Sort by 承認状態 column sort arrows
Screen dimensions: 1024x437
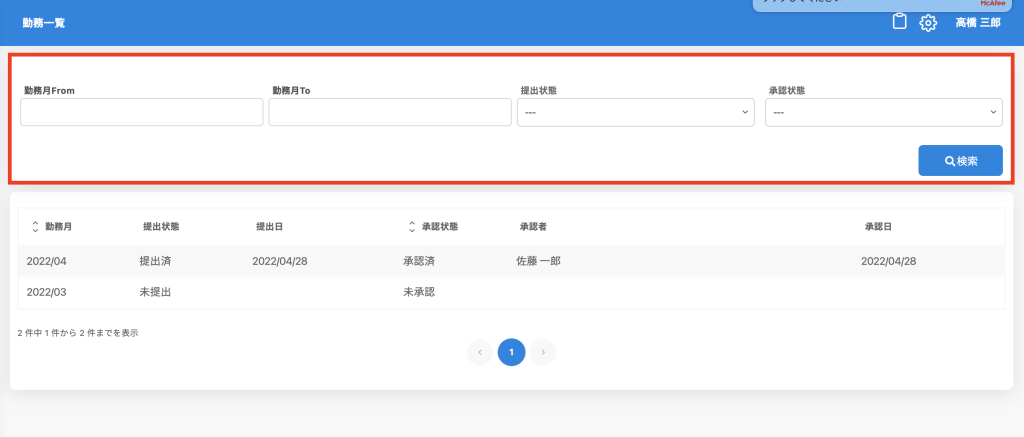pyautogui.click(x=414, y=227)
